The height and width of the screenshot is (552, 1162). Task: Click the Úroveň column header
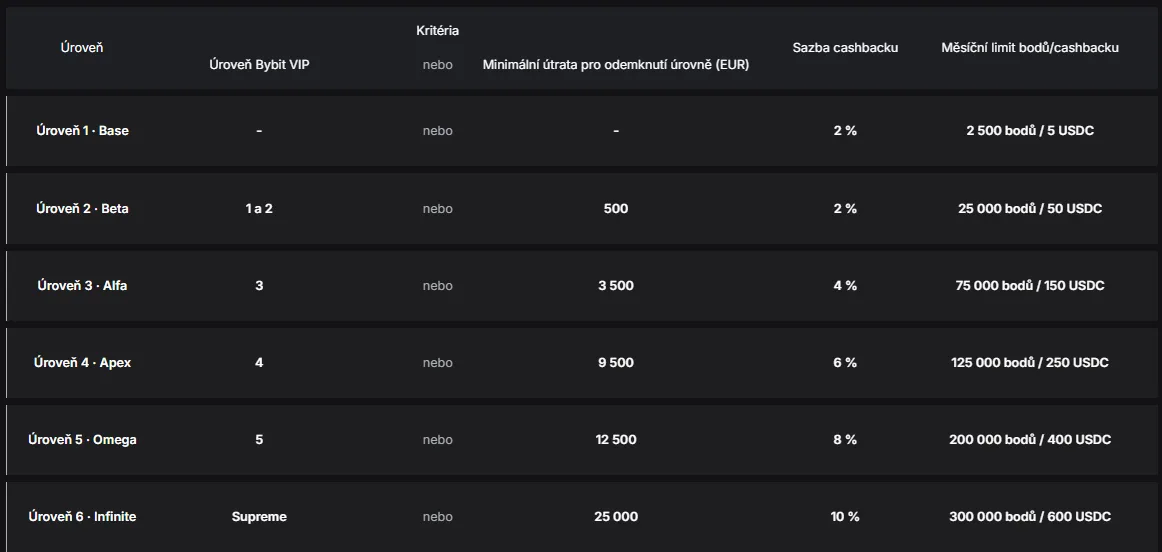click(82, 47)
